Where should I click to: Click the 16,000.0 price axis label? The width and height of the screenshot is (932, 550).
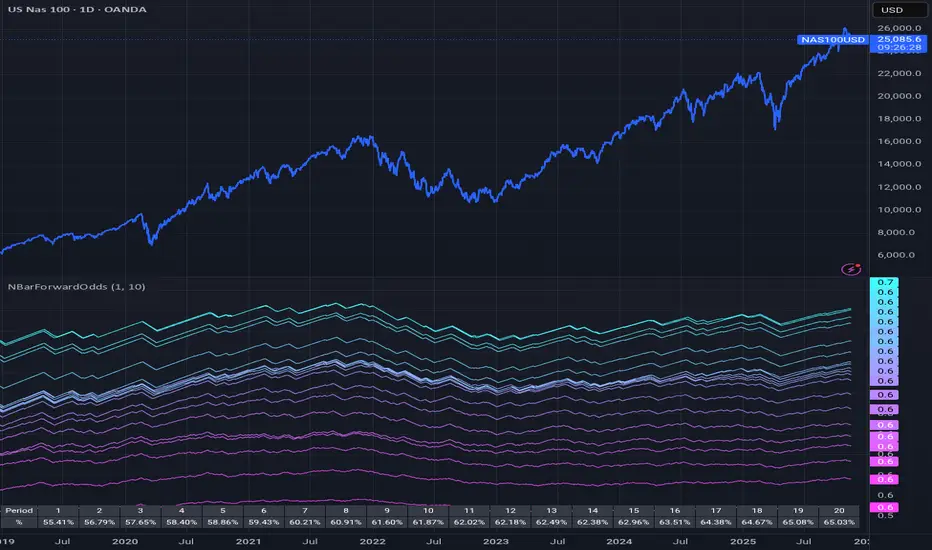[899, 141]
